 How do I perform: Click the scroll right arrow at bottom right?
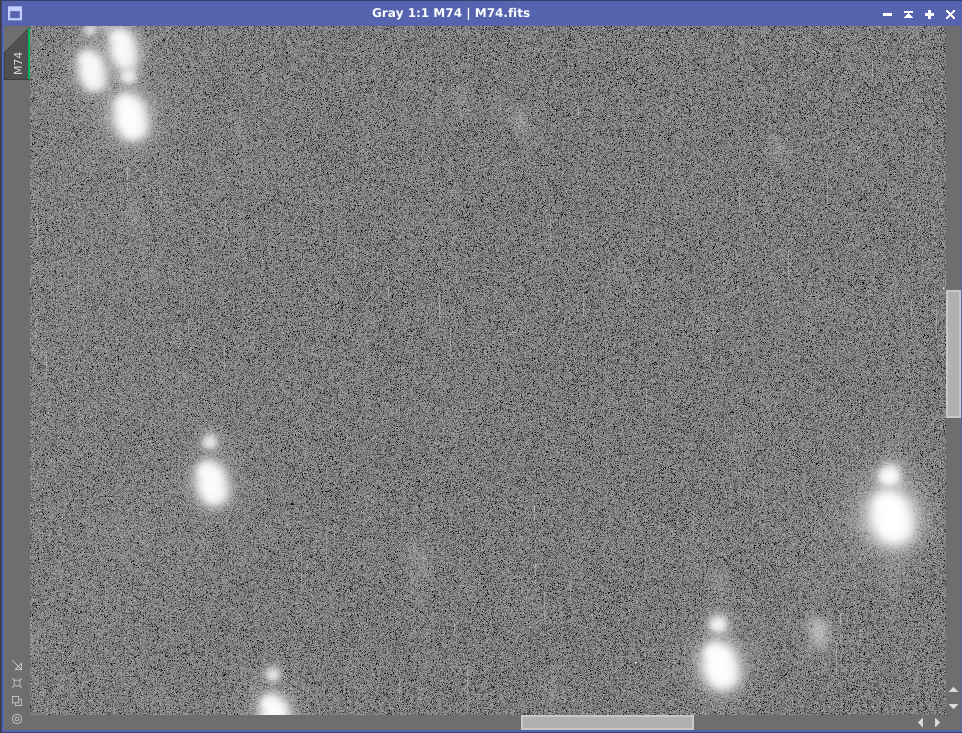pyautogui.click(x=937, y=723)
